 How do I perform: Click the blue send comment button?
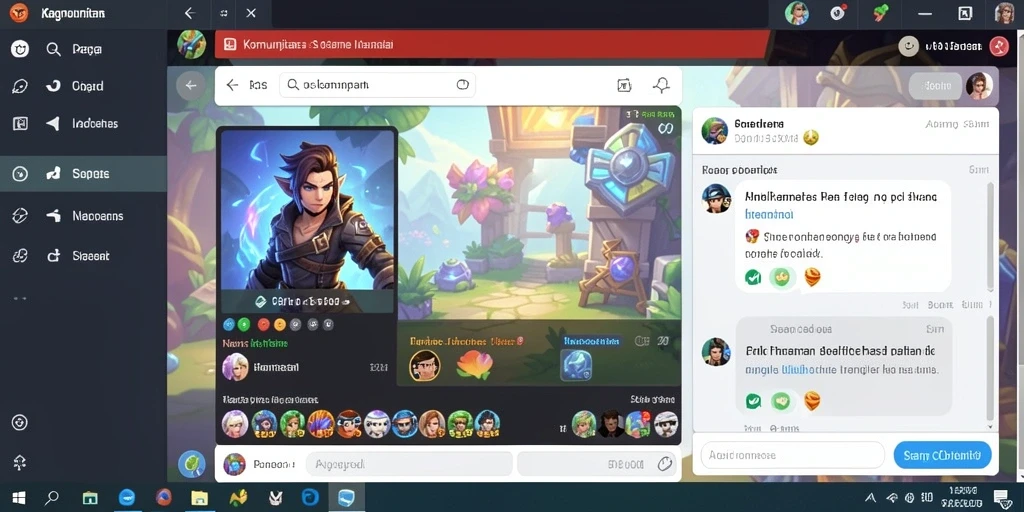942,455
